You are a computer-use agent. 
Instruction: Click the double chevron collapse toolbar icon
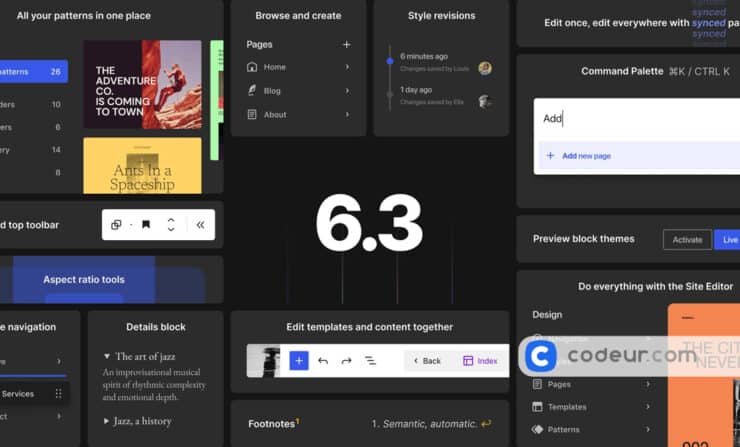pos(200,225)
